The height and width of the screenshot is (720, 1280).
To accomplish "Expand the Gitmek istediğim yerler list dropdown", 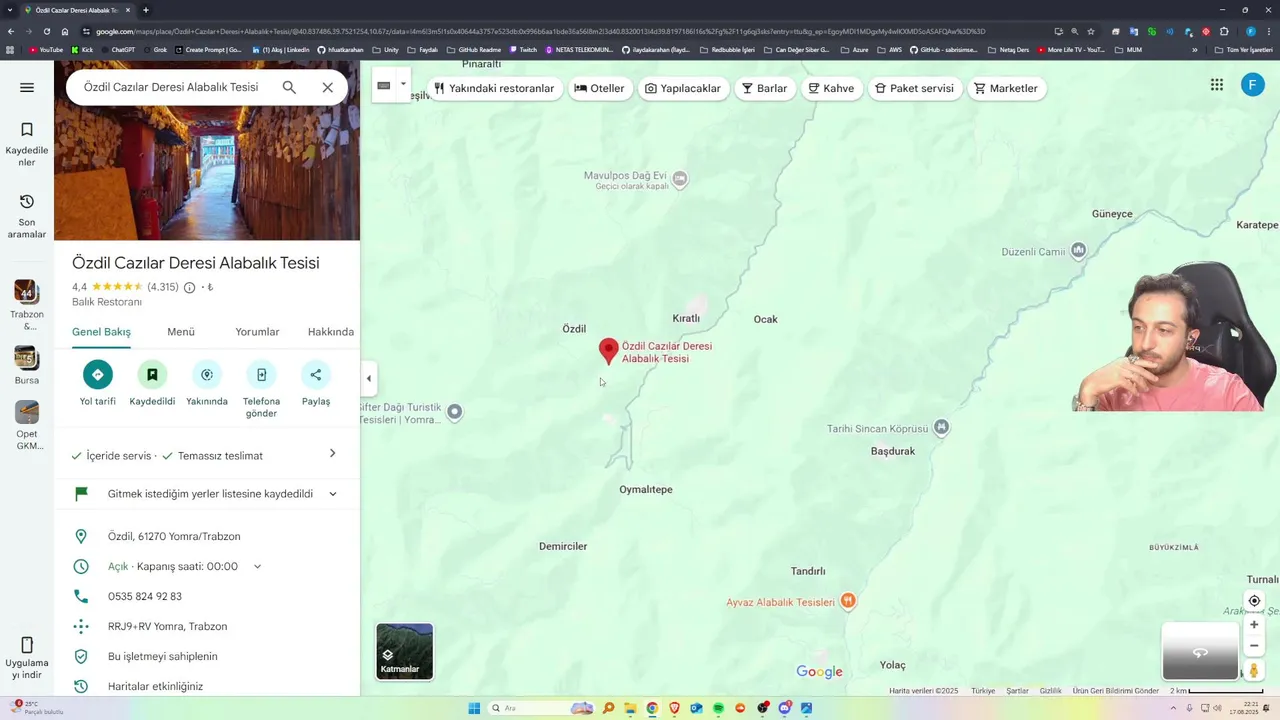I will pyautogui.click(x=333, y=494).
